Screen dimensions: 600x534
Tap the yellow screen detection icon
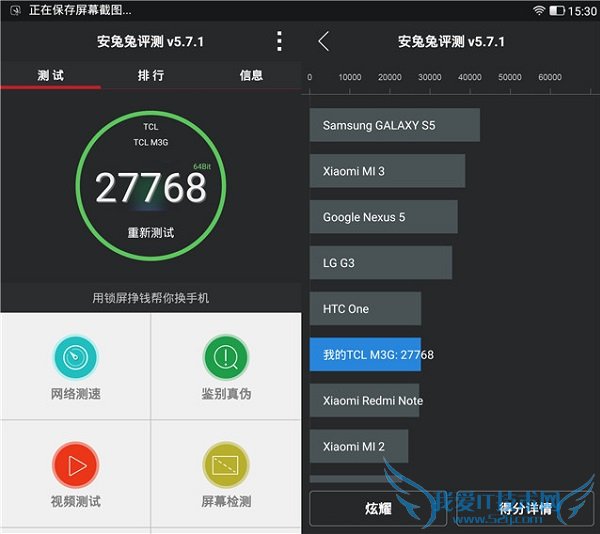tap(226, 465)
